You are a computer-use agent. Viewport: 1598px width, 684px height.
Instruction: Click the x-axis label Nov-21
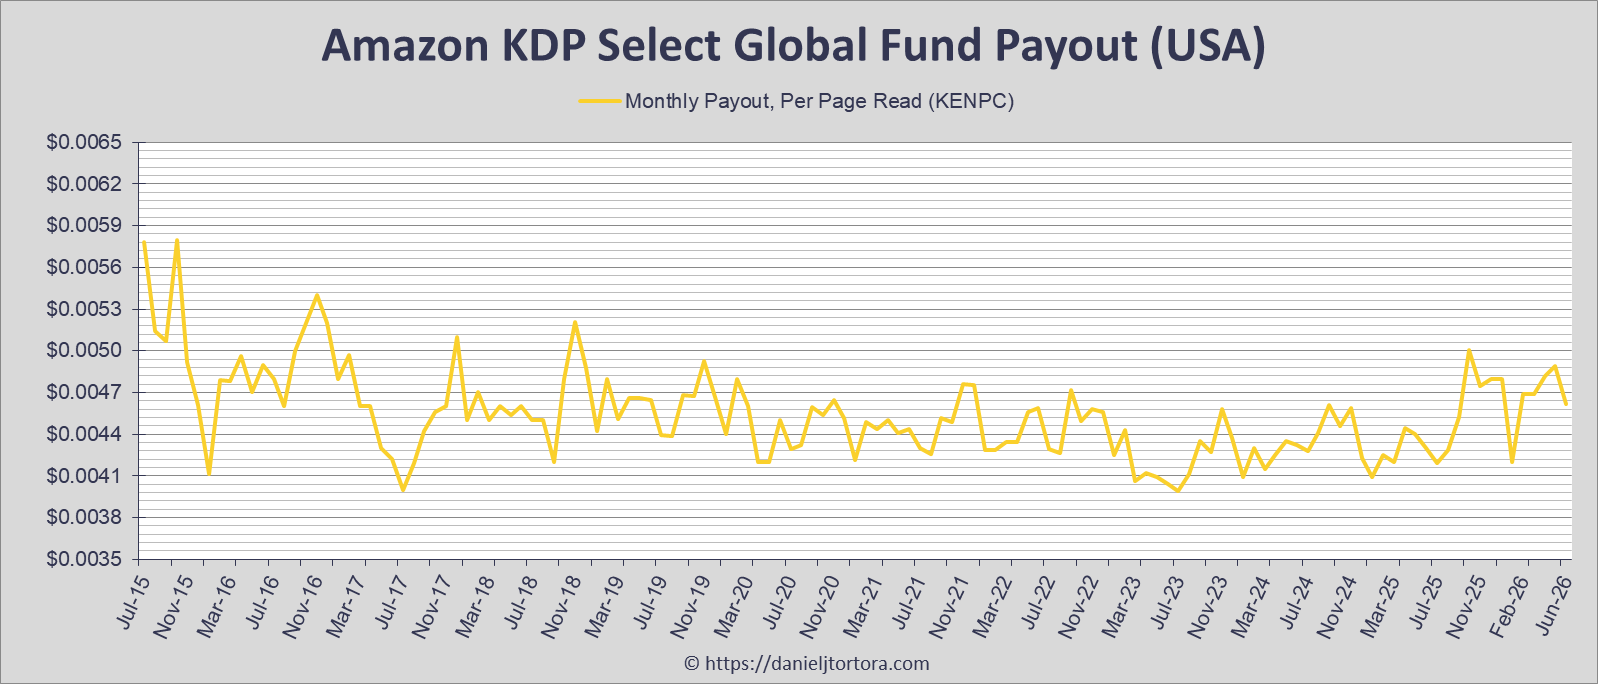[948, 607]
